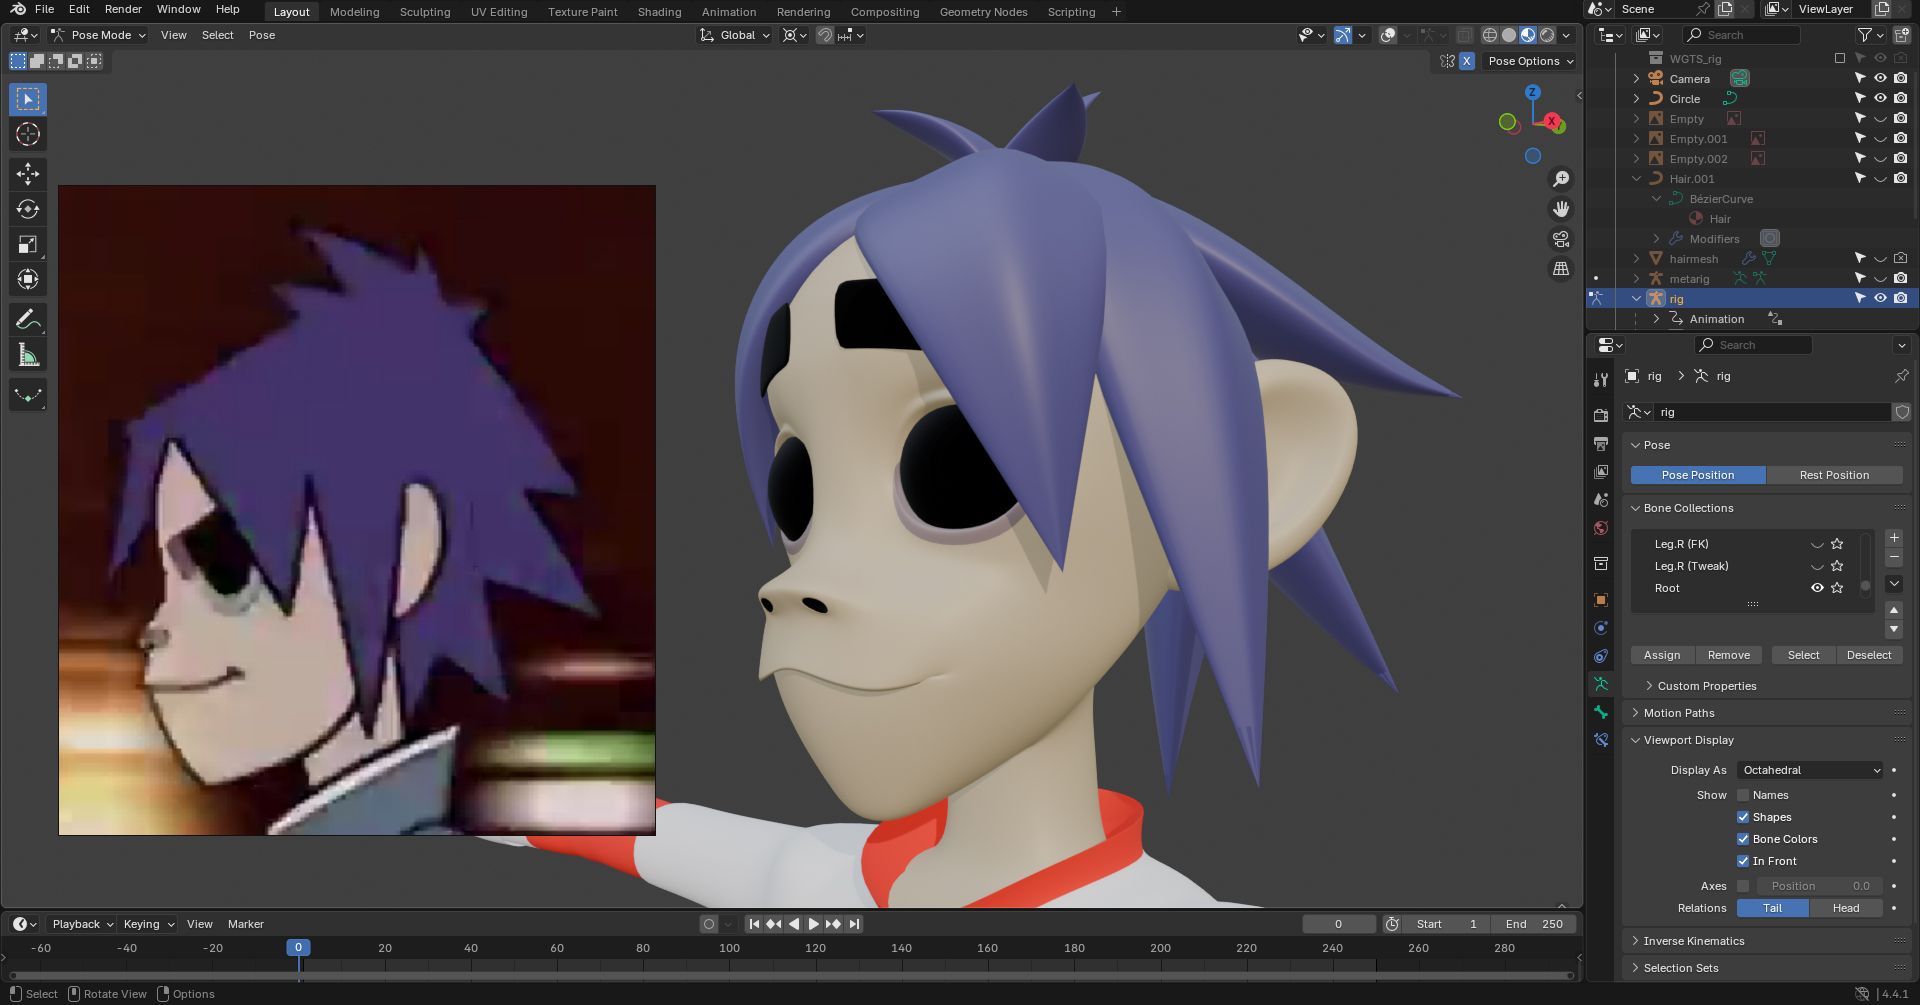
Task: Open the Pose Mode dropdown
Action: 100,35
